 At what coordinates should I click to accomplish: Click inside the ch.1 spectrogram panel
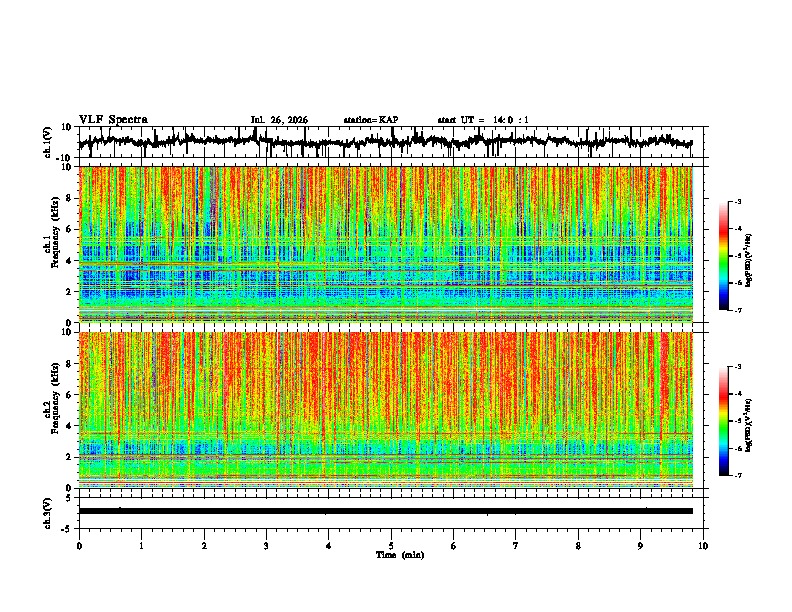[386, 244]
